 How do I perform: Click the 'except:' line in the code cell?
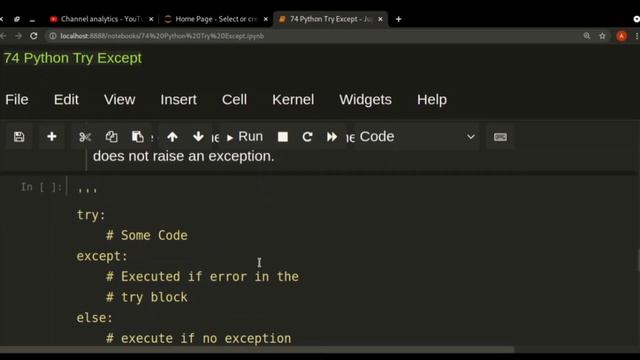[x=102, y=256]
